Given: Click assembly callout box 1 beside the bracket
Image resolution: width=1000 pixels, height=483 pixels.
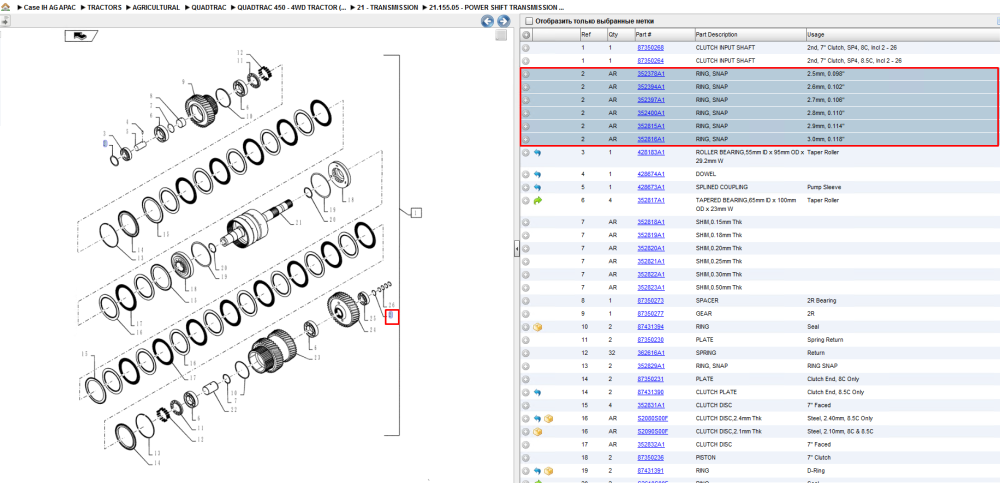Looking at the screenshot, I should tap(416, 212).
